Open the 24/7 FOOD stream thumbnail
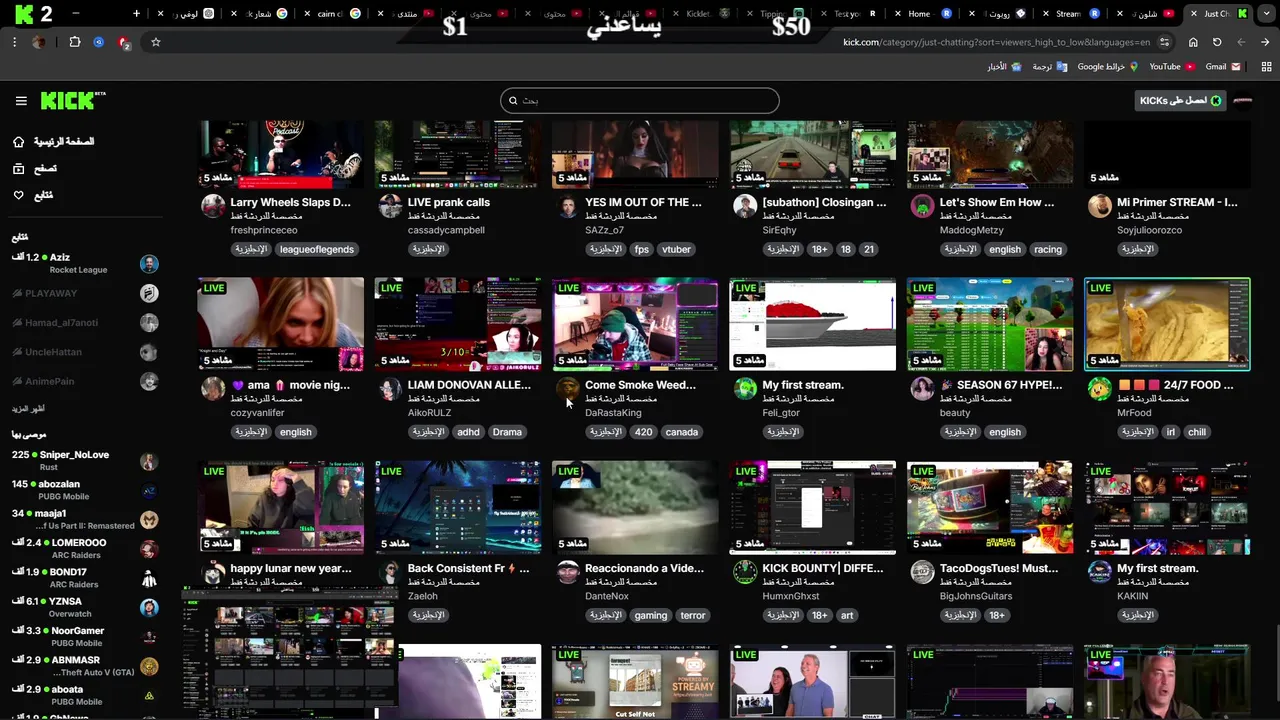Image resolution: width=1280 pixels, height=720 pixels. pos(1167,325)
